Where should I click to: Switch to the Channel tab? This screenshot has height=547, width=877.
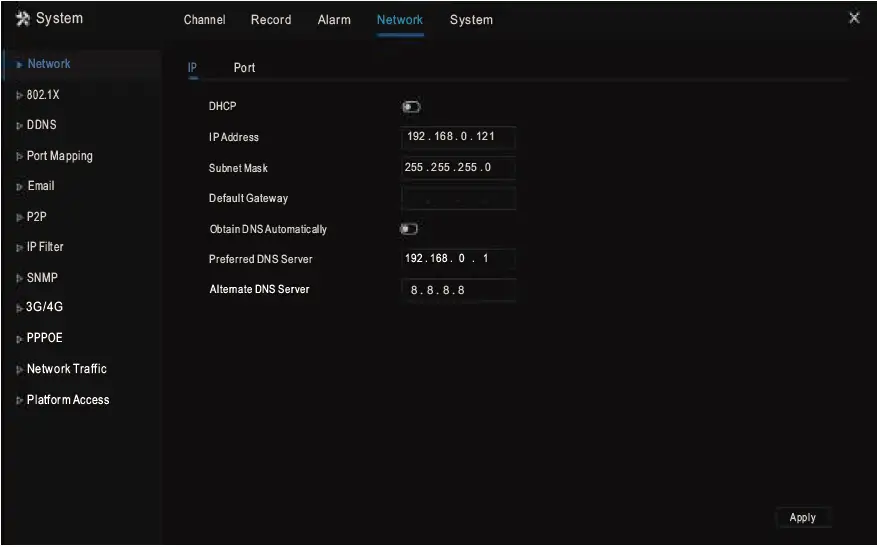tap(204, 20)
